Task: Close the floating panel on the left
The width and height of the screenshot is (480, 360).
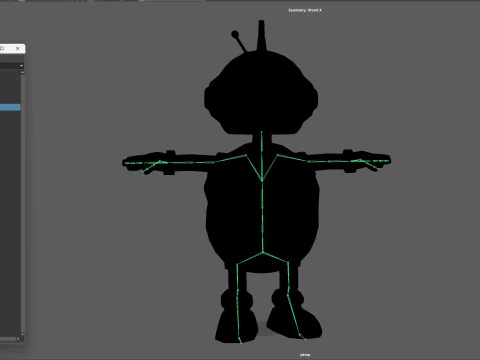Action: [17, 49]
